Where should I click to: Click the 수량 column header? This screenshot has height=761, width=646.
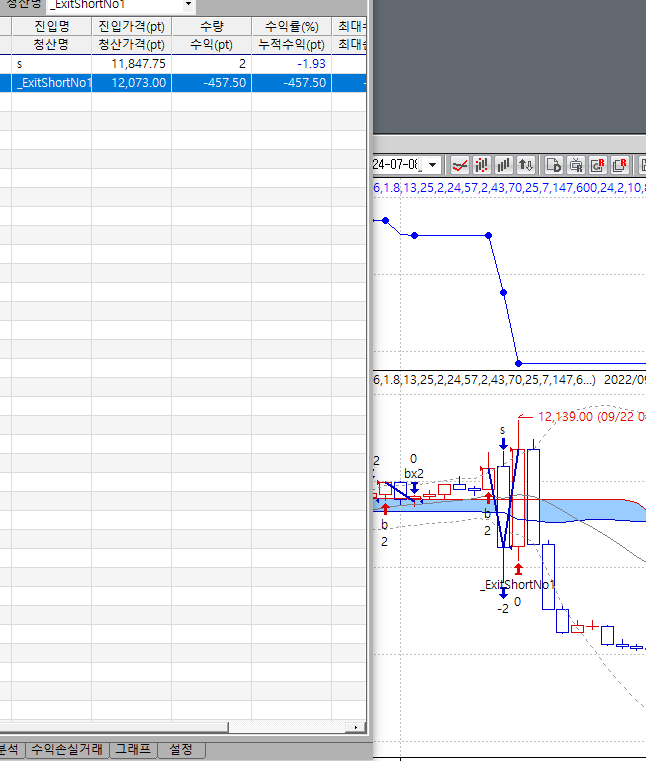(211, 26)
